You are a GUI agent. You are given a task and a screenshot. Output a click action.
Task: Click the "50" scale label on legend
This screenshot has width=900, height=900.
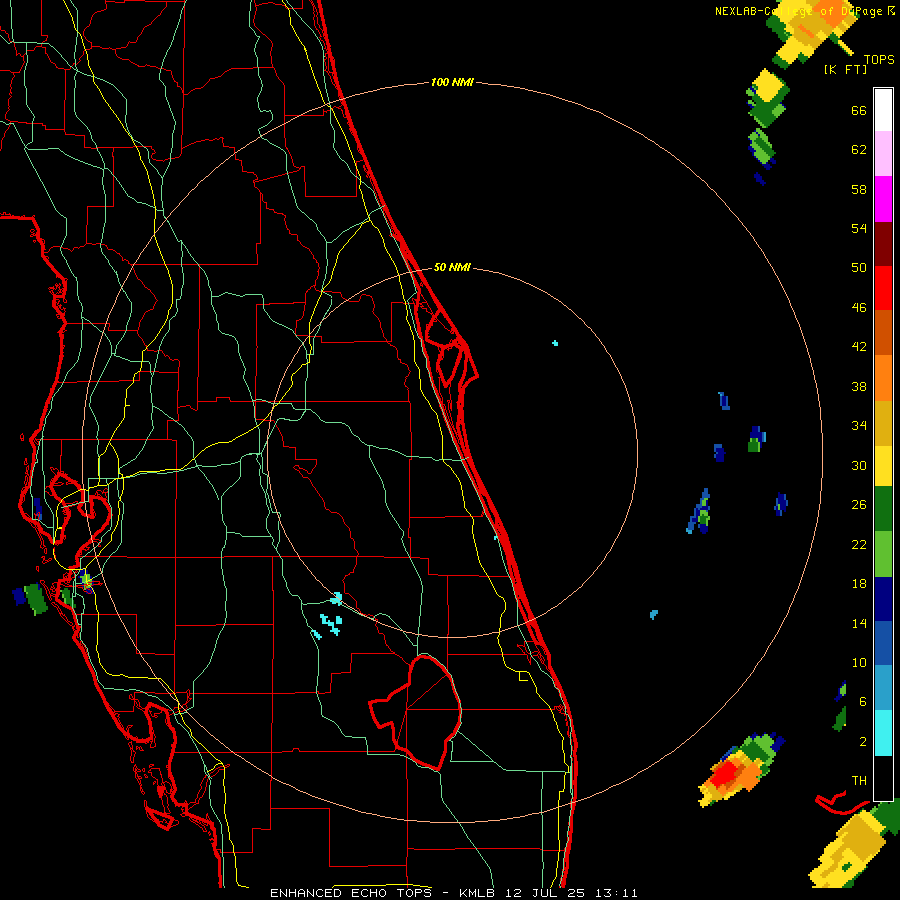click(859, 268)
